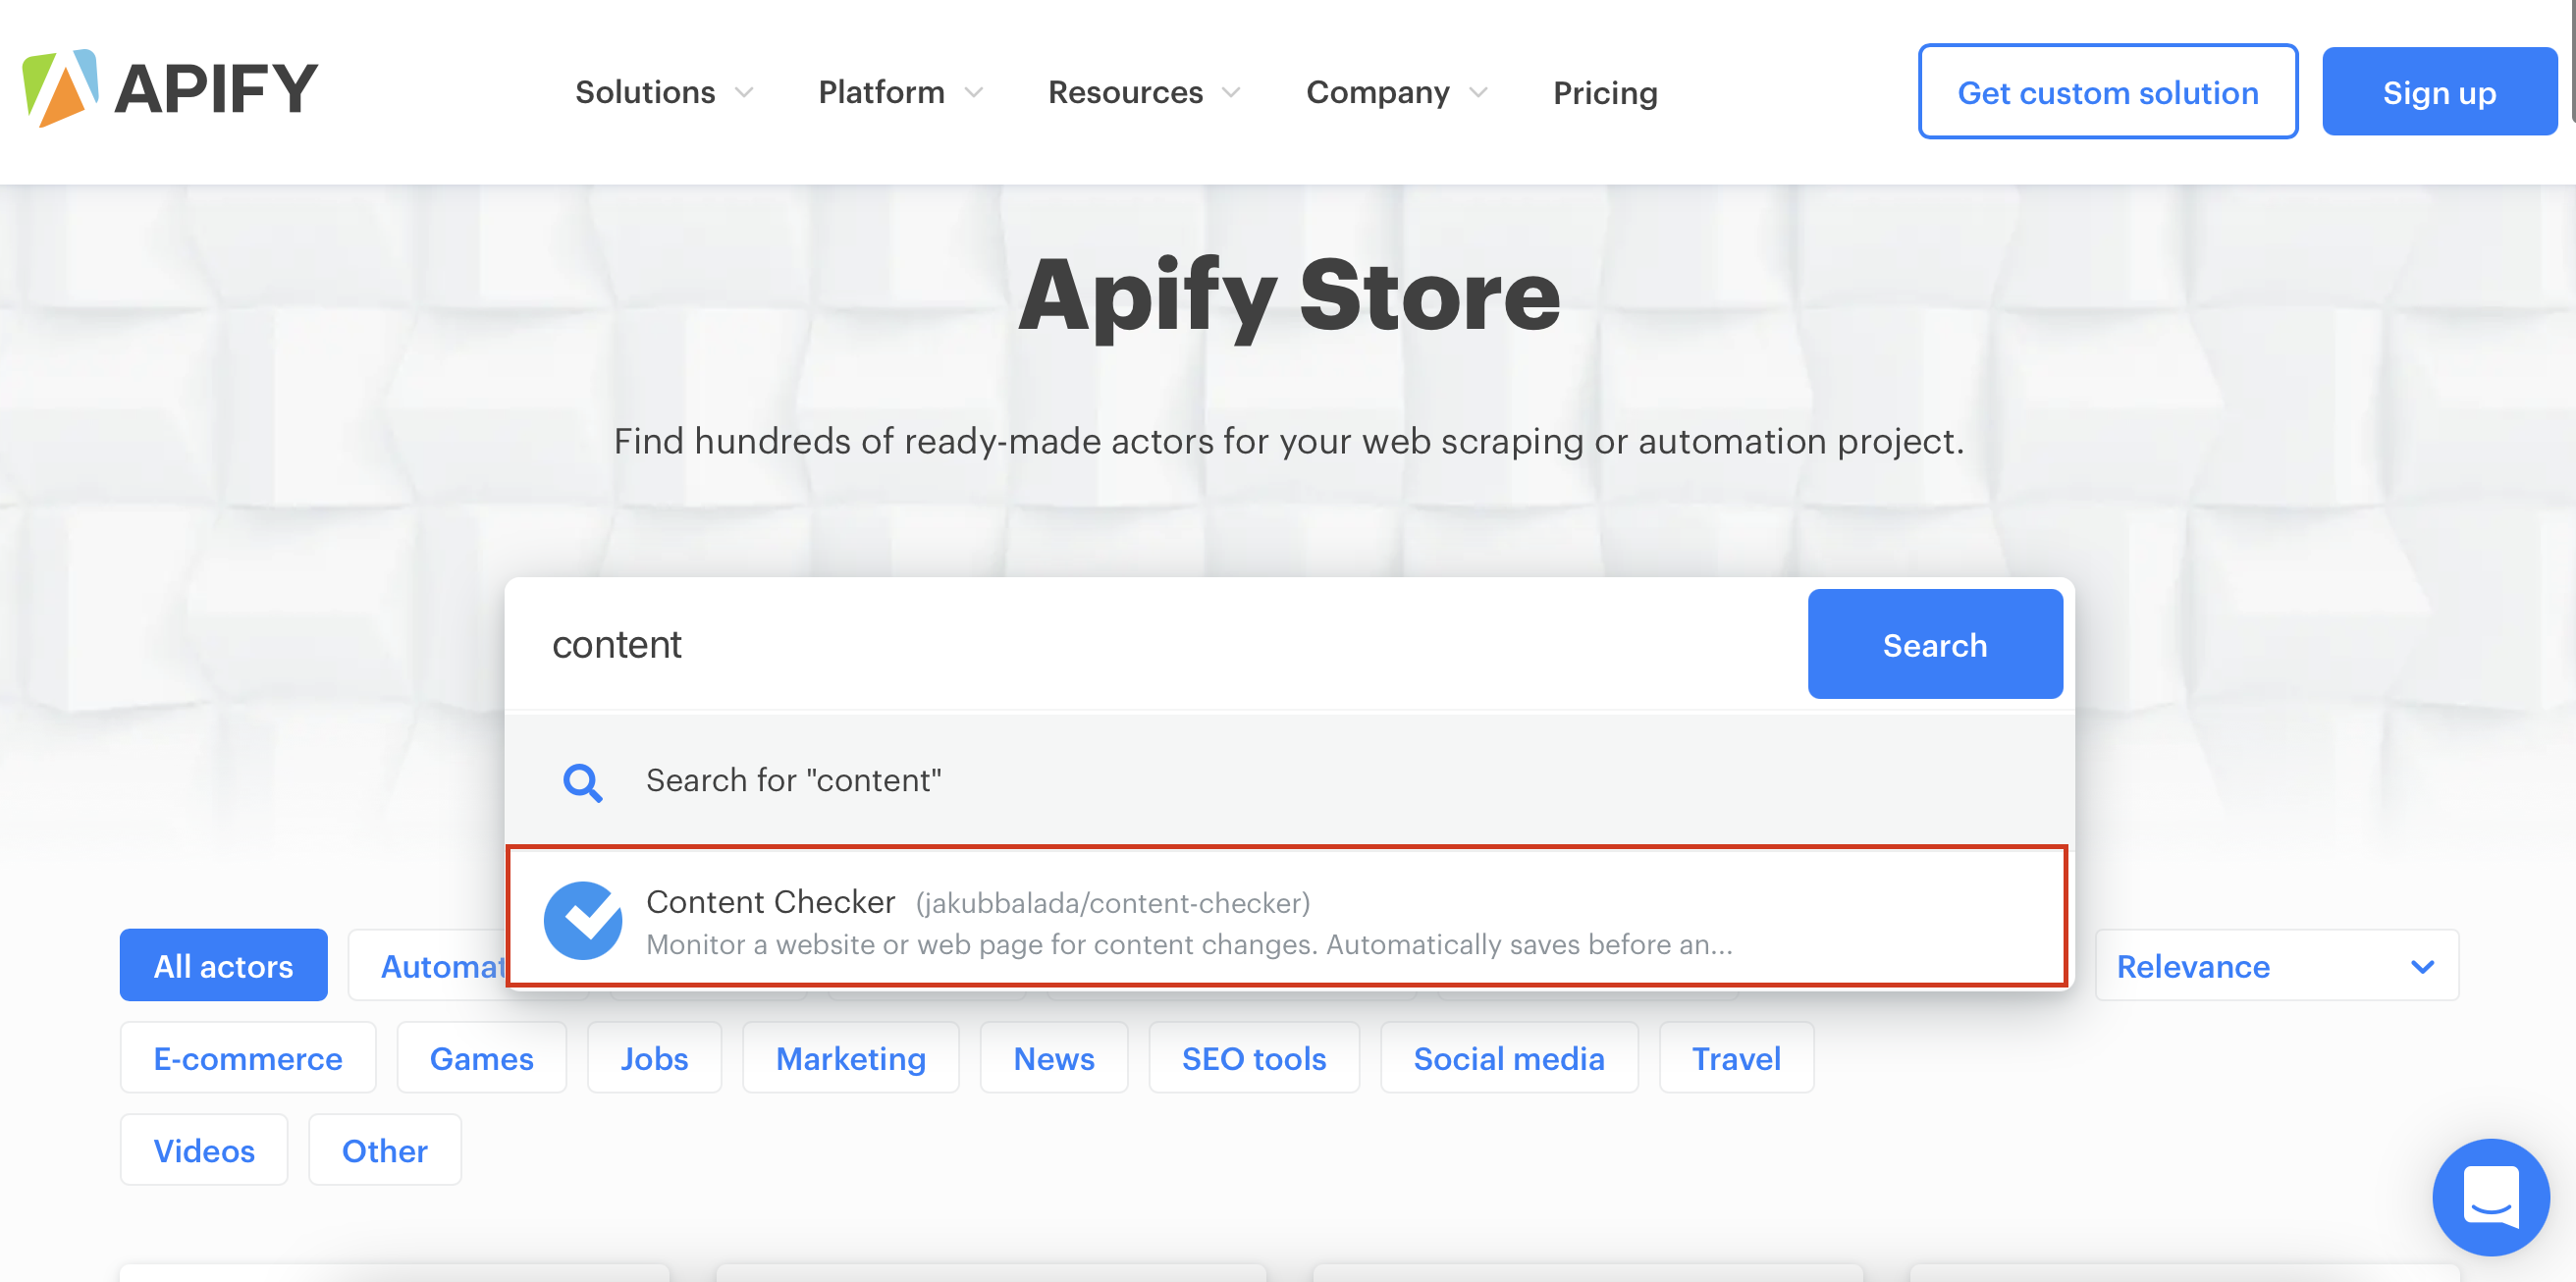This screenshot has height=1282, width=2576.
Task: Click the search field containing "content"
Action: pos(1157,644)
